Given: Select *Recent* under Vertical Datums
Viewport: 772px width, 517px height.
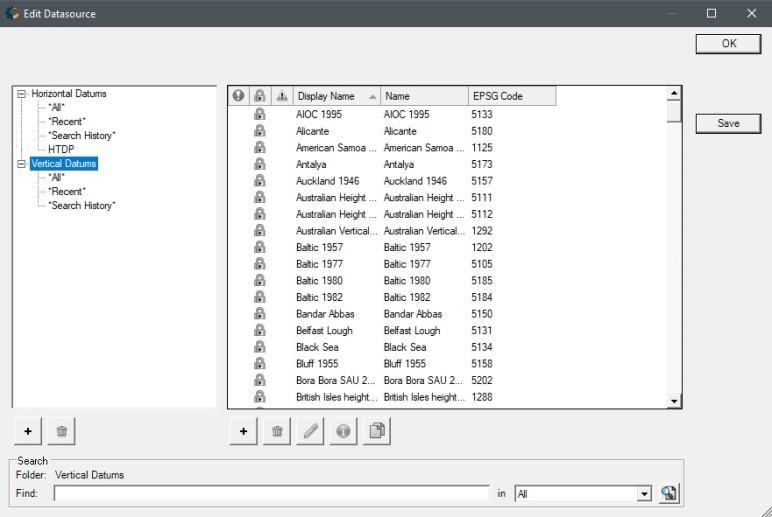Looking at the screenshot, I should pyautogui.click(x=67, y=191).
